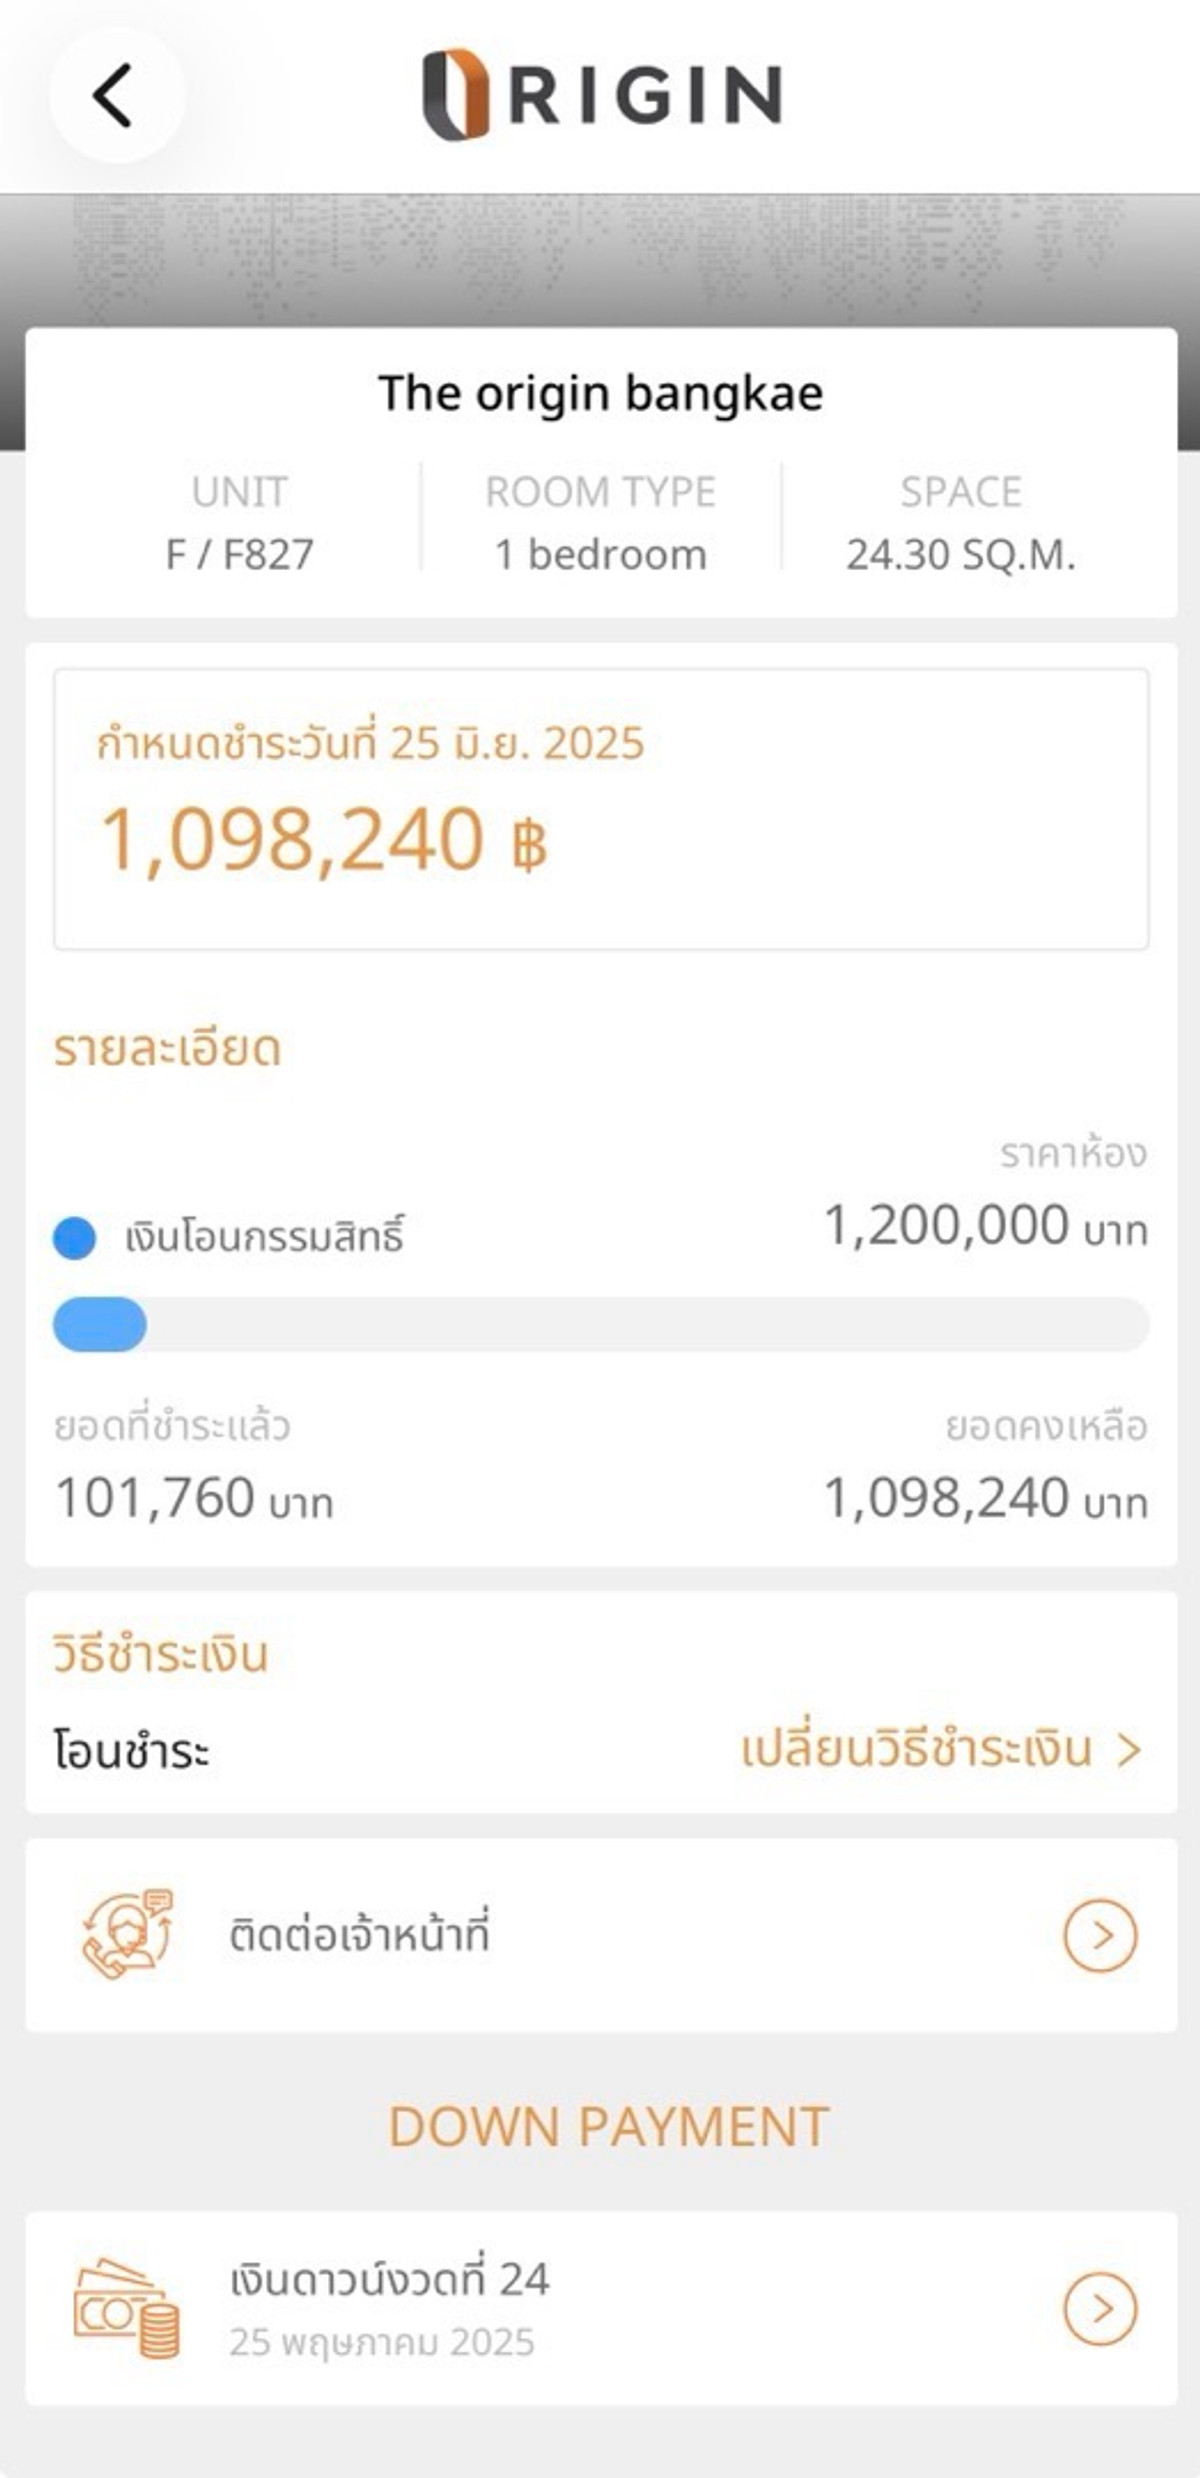The image size is (1200, 2478).
Task: Tap the blue dot legend for เงินโอนกรรมสิทธิ์
Action: click(74, 1238)
